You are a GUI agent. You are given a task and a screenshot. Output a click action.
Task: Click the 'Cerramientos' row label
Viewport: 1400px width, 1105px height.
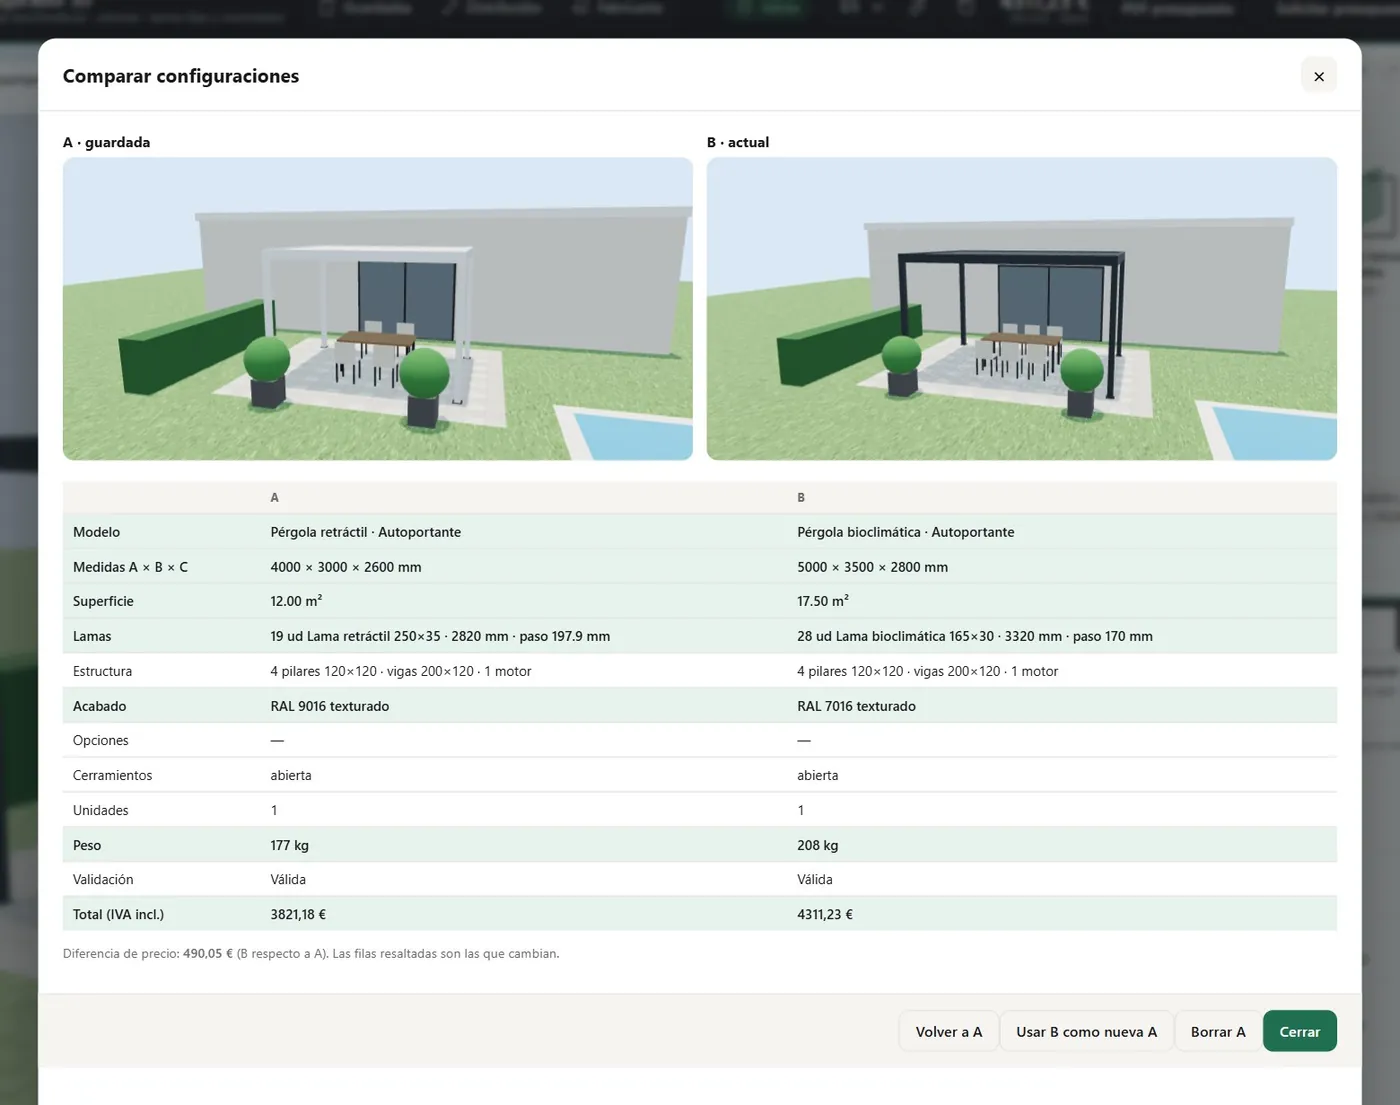[112, 775]
